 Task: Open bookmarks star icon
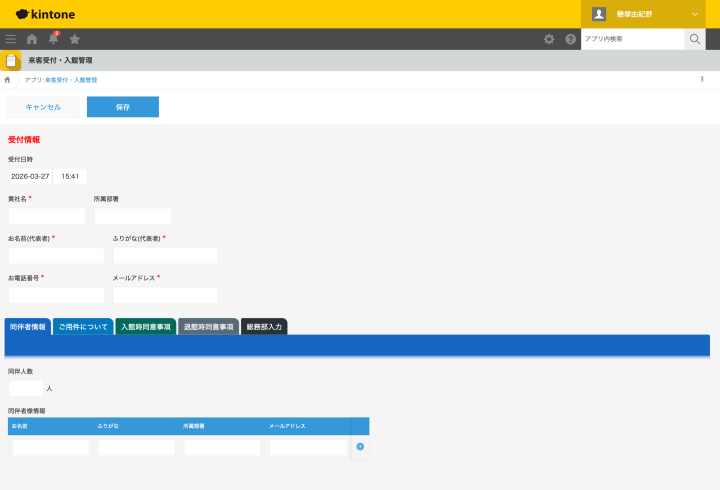tap(74, 39)
